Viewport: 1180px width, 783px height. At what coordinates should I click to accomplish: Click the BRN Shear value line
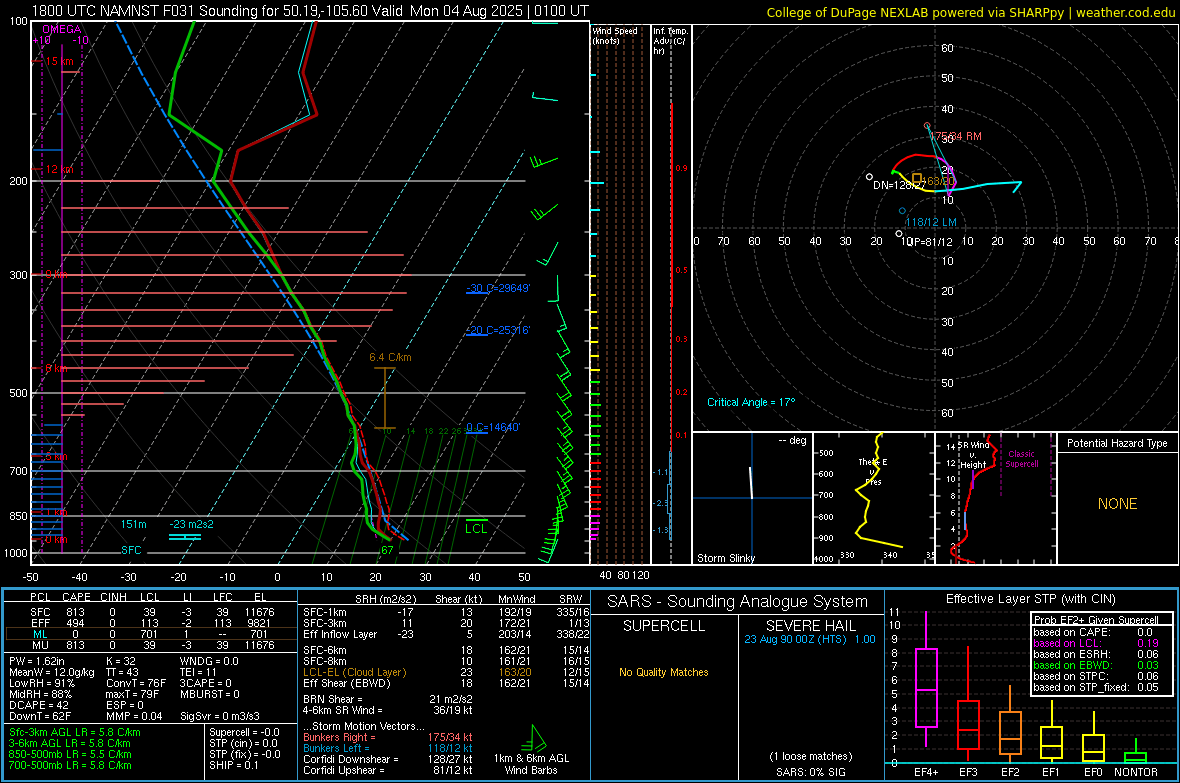388,699
